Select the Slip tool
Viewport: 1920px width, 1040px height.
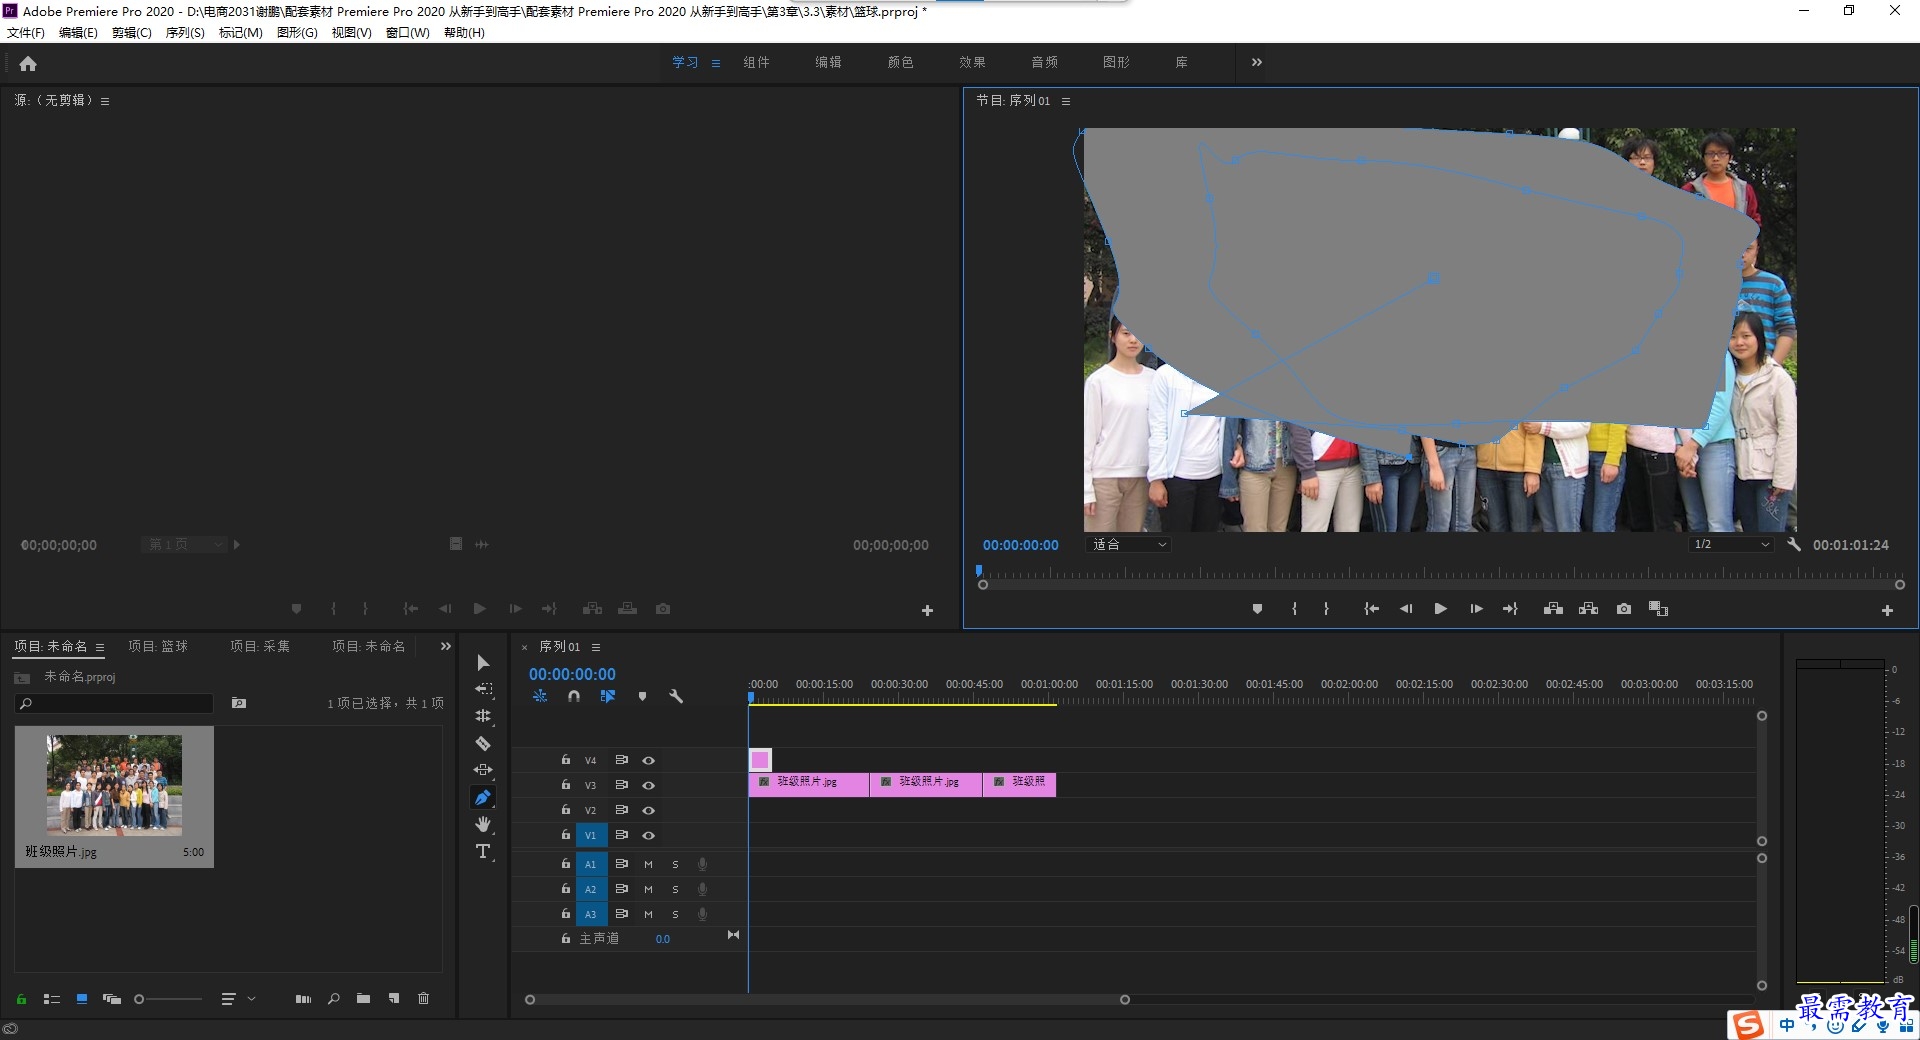point(483,770)
